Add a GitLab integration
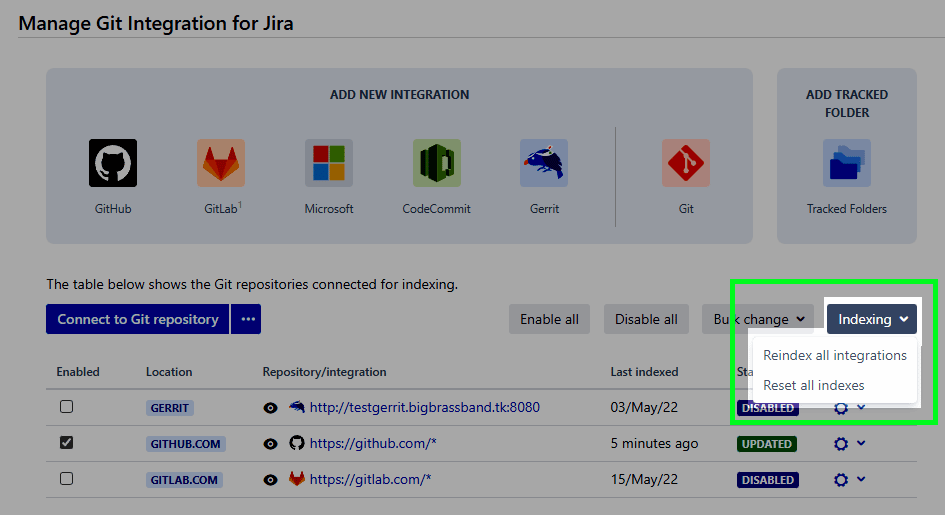Viewport: 945px width, 515px height. (221, 163)
